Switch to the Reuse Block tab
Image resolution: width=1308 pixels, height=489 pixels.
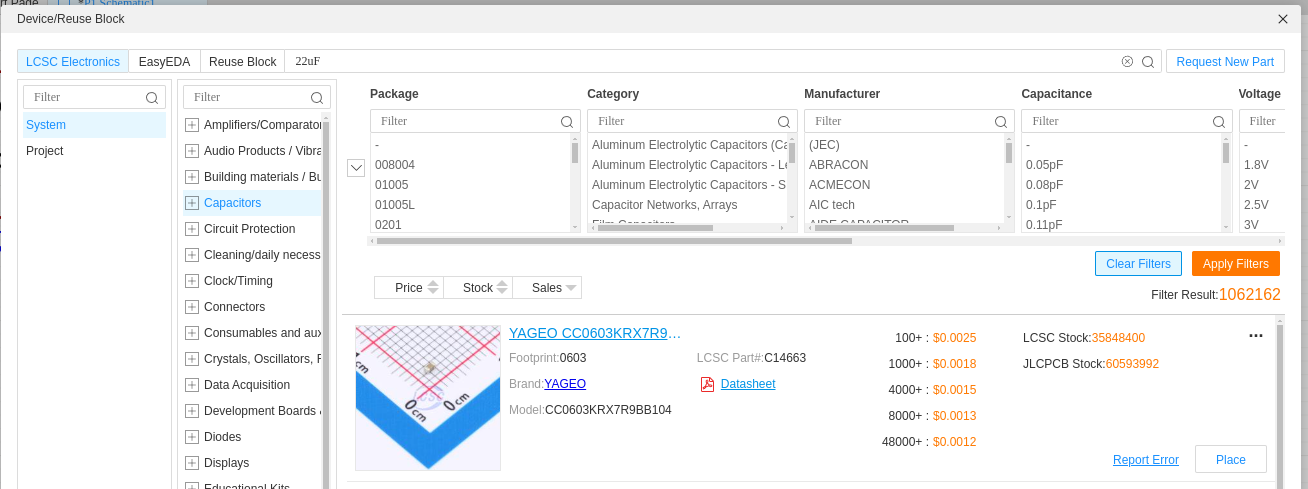pos(242,61)
